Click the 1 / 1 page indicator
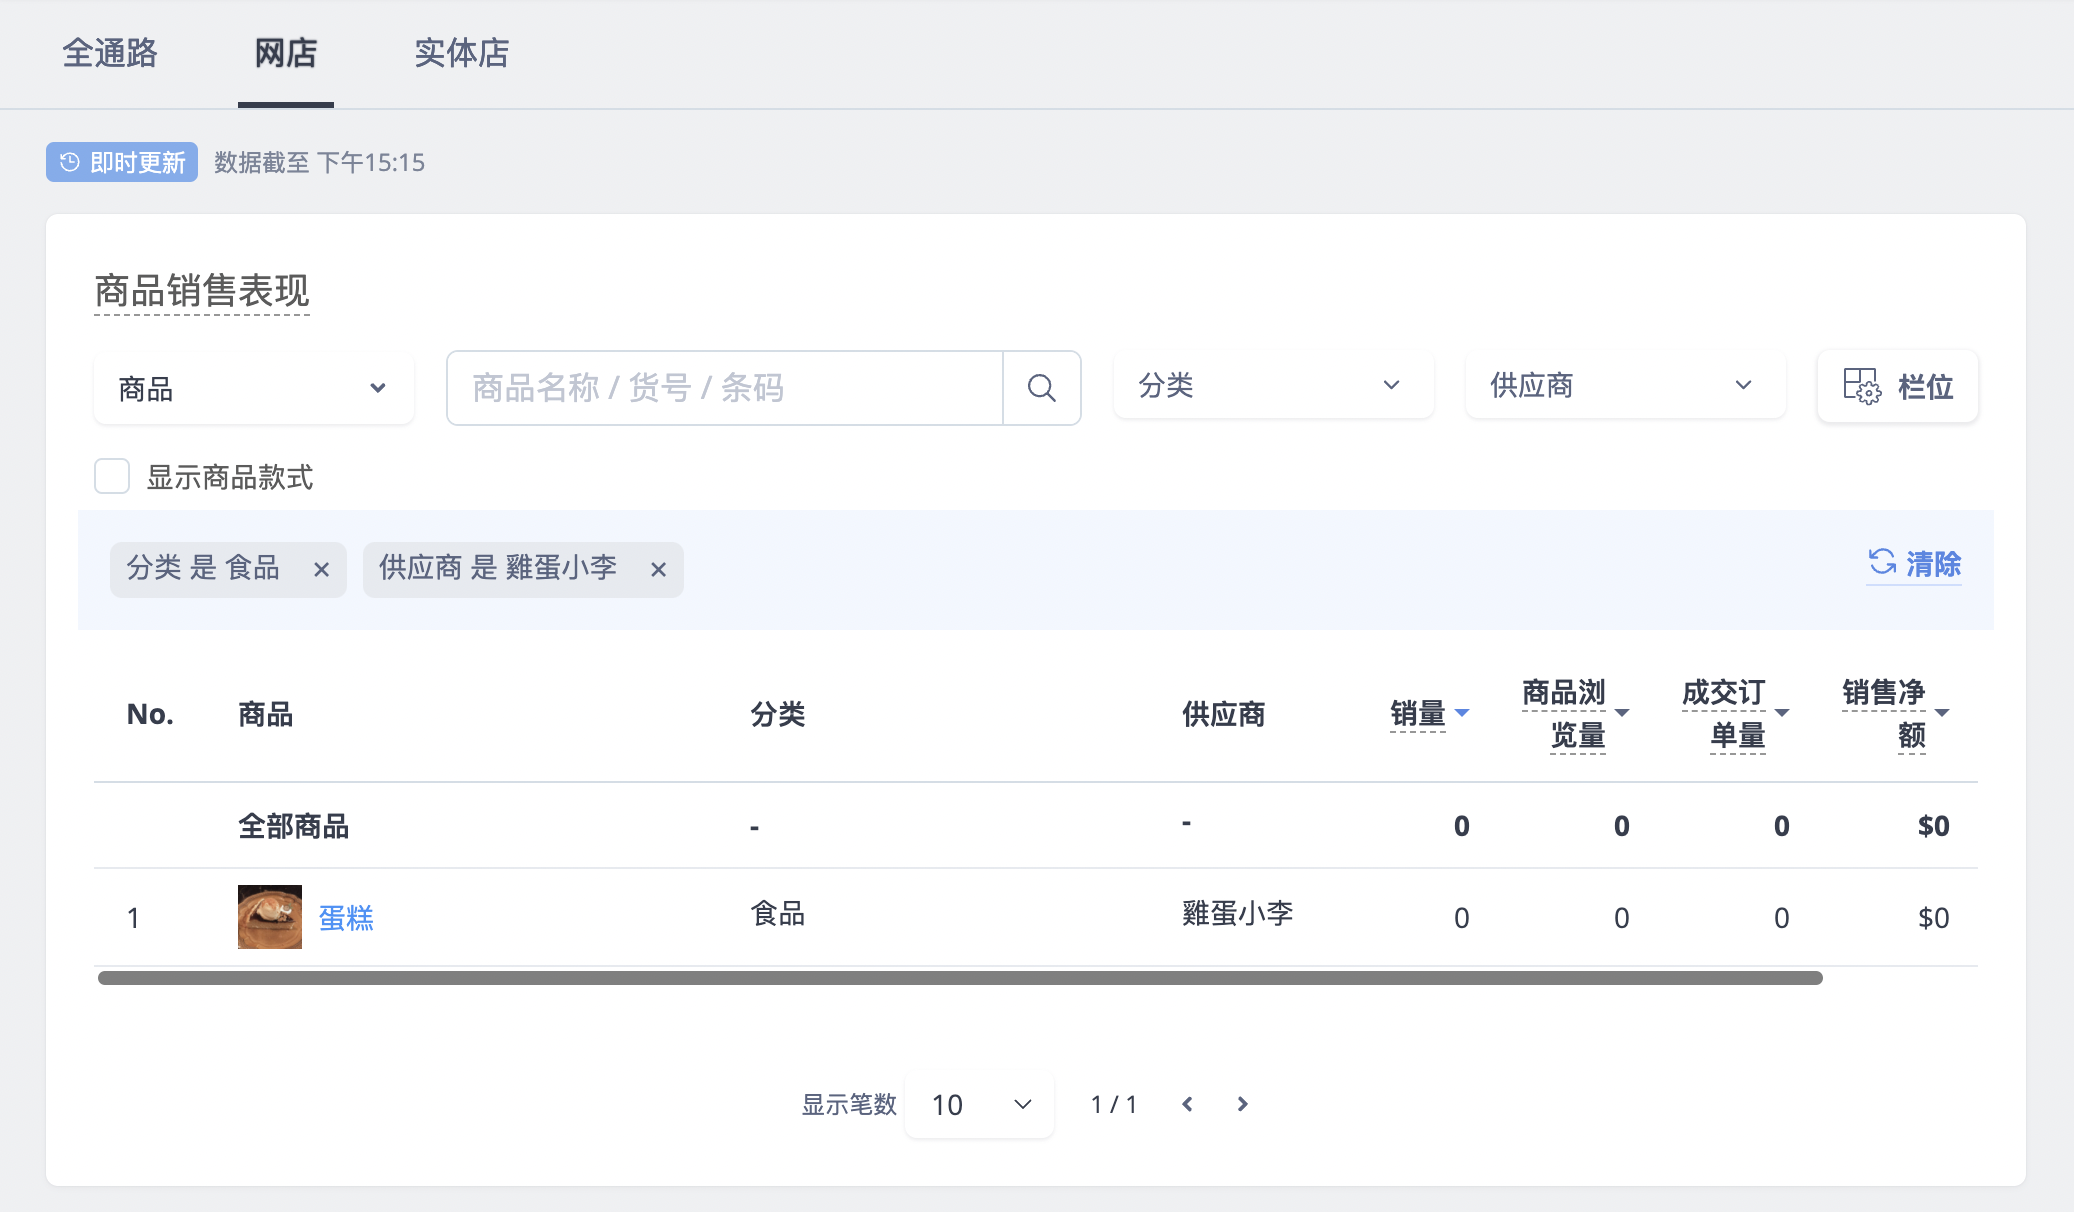The height and width of the screenshot is (1212, 2074). click(1114, 1104)
